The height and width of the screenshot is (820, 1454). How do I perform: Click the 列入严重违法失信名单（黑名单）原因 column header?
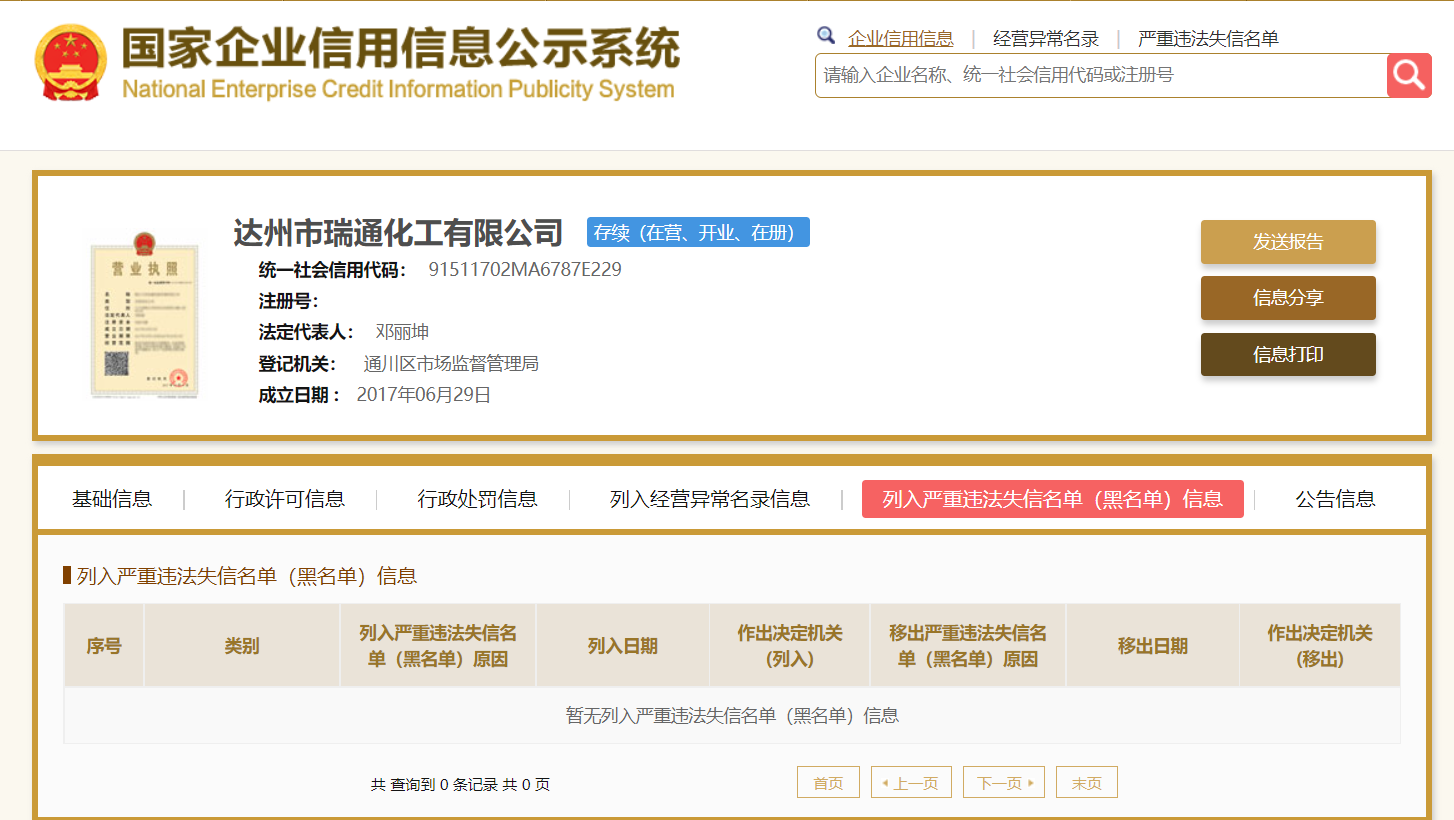[x=438, y=646]
